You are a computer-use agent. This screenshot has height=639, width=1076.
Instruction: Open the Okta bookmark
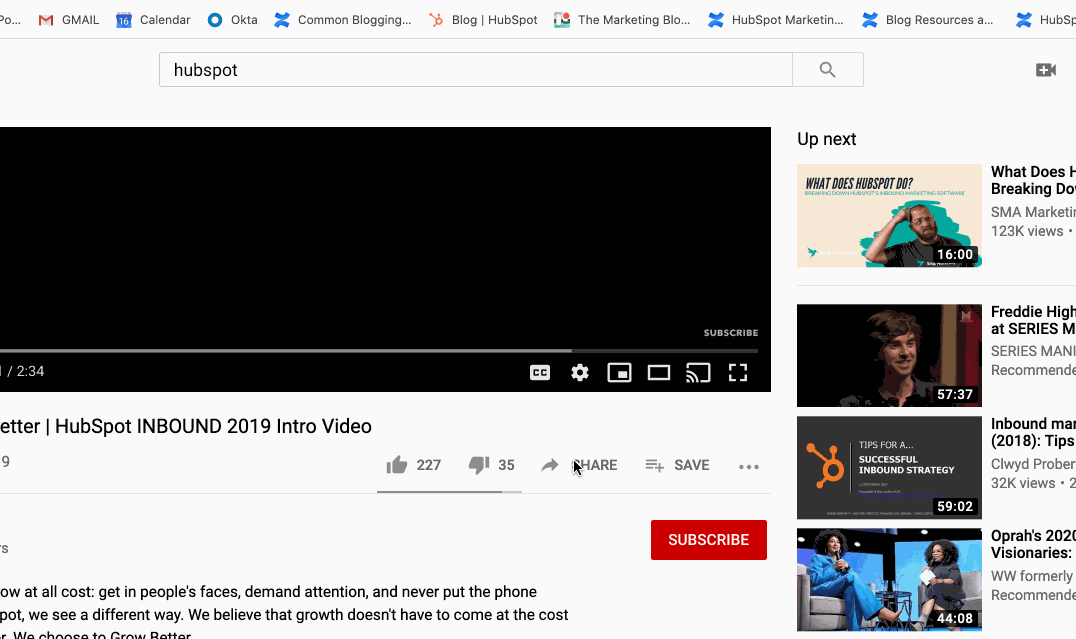pos(233,20)
